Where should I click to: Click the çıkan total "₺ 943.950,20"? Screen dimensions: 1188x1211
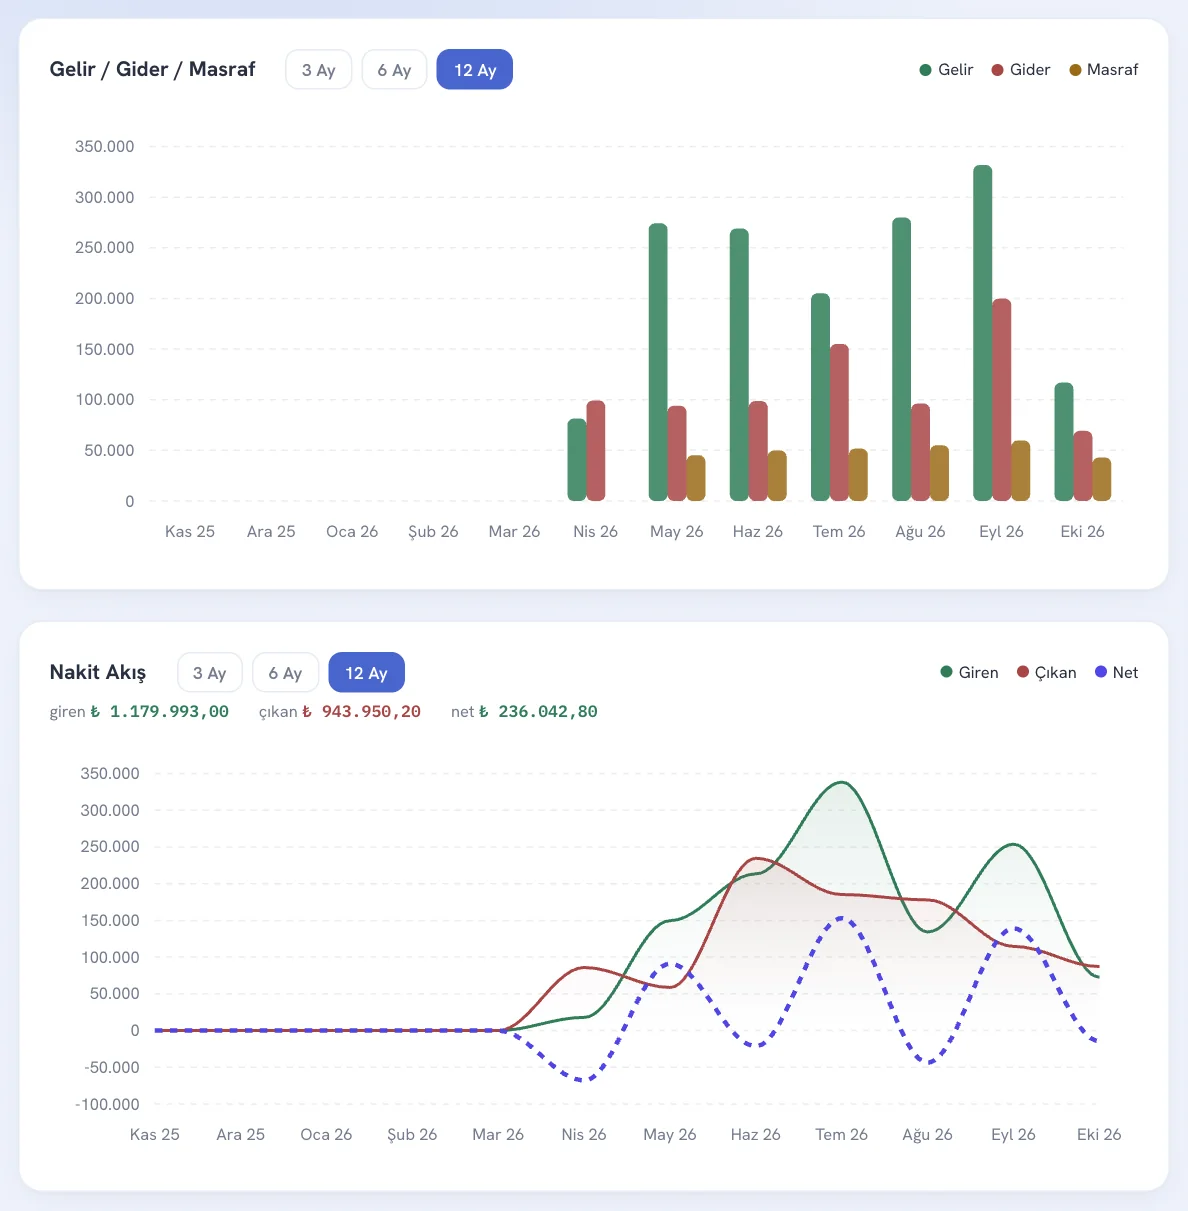pos(361,712)
